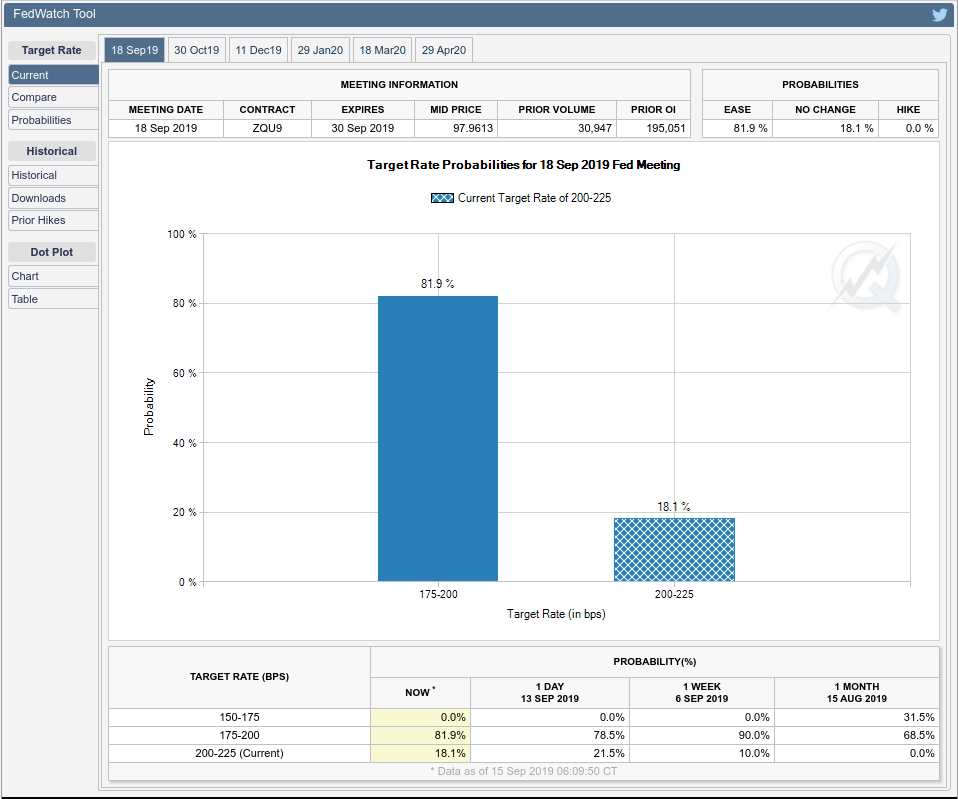Click NO CHANGE probability 18.1 % cell
The image size is (958, 799).
coord(825,128)
